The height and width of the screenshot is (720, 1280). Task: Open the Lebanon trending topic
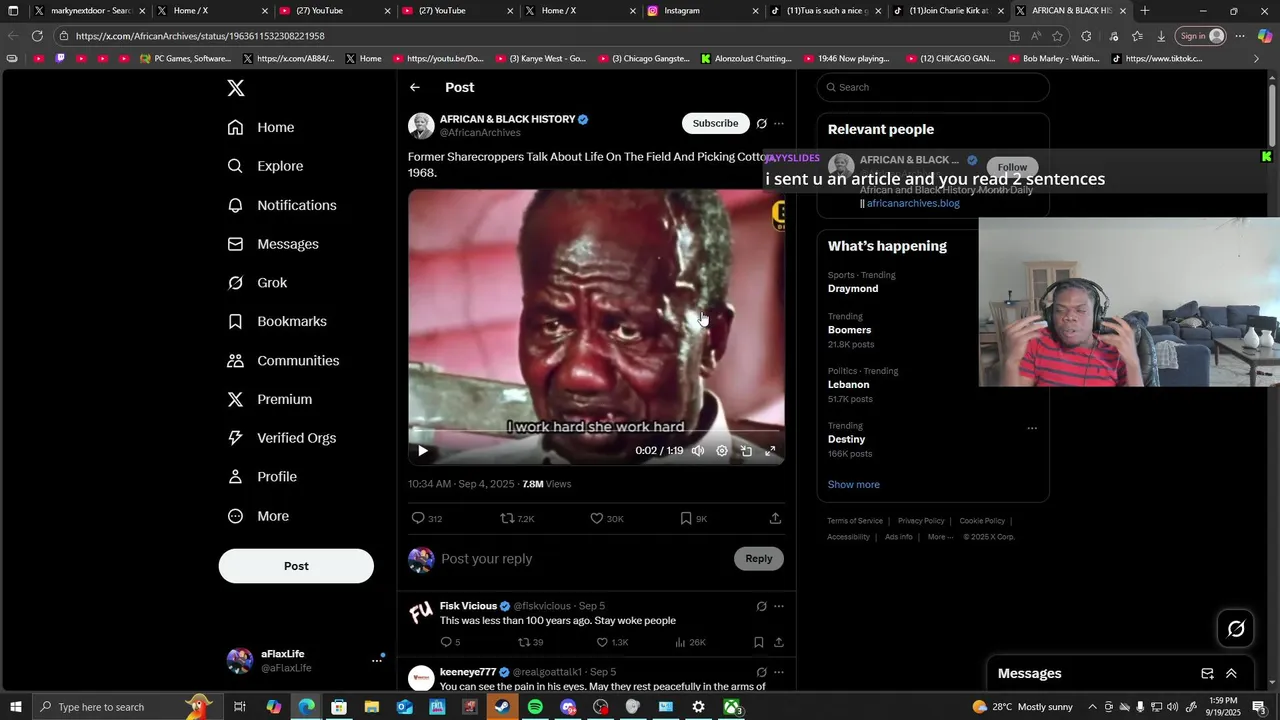[x=848, y=385]
